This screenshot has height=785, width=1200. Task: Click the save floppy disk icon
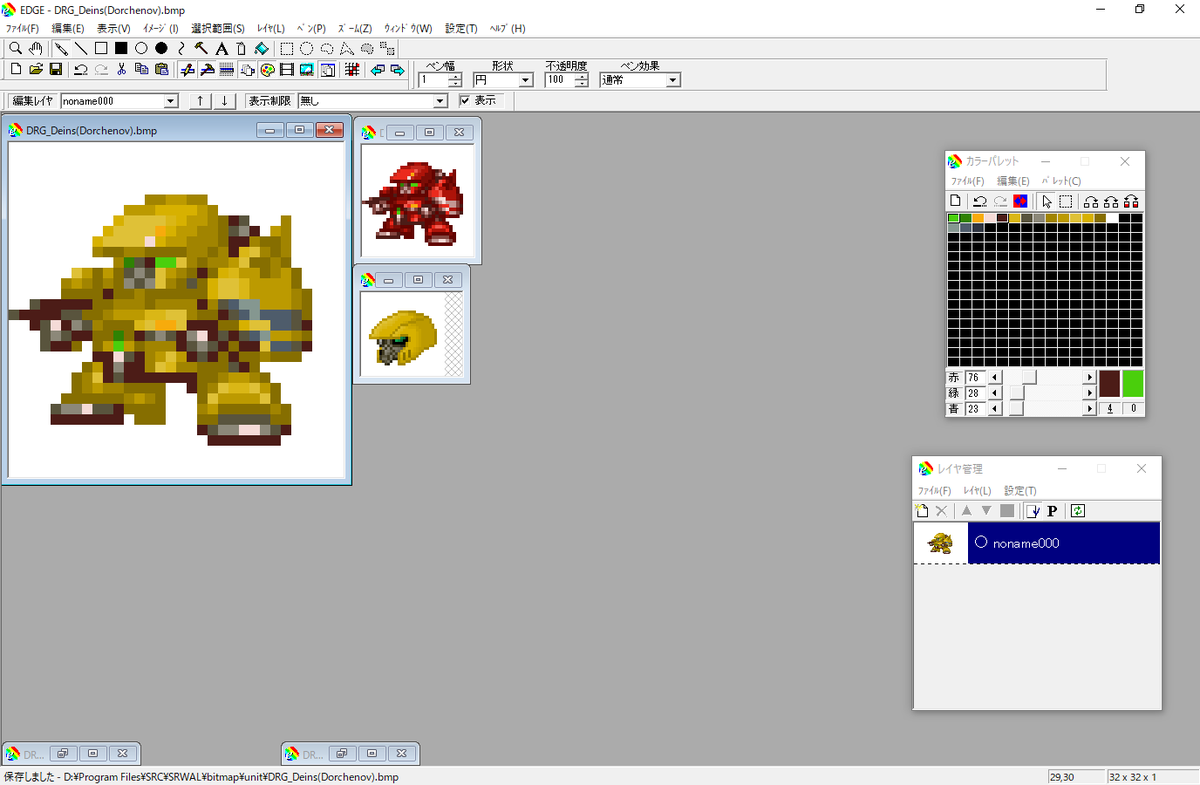point(56,70)
